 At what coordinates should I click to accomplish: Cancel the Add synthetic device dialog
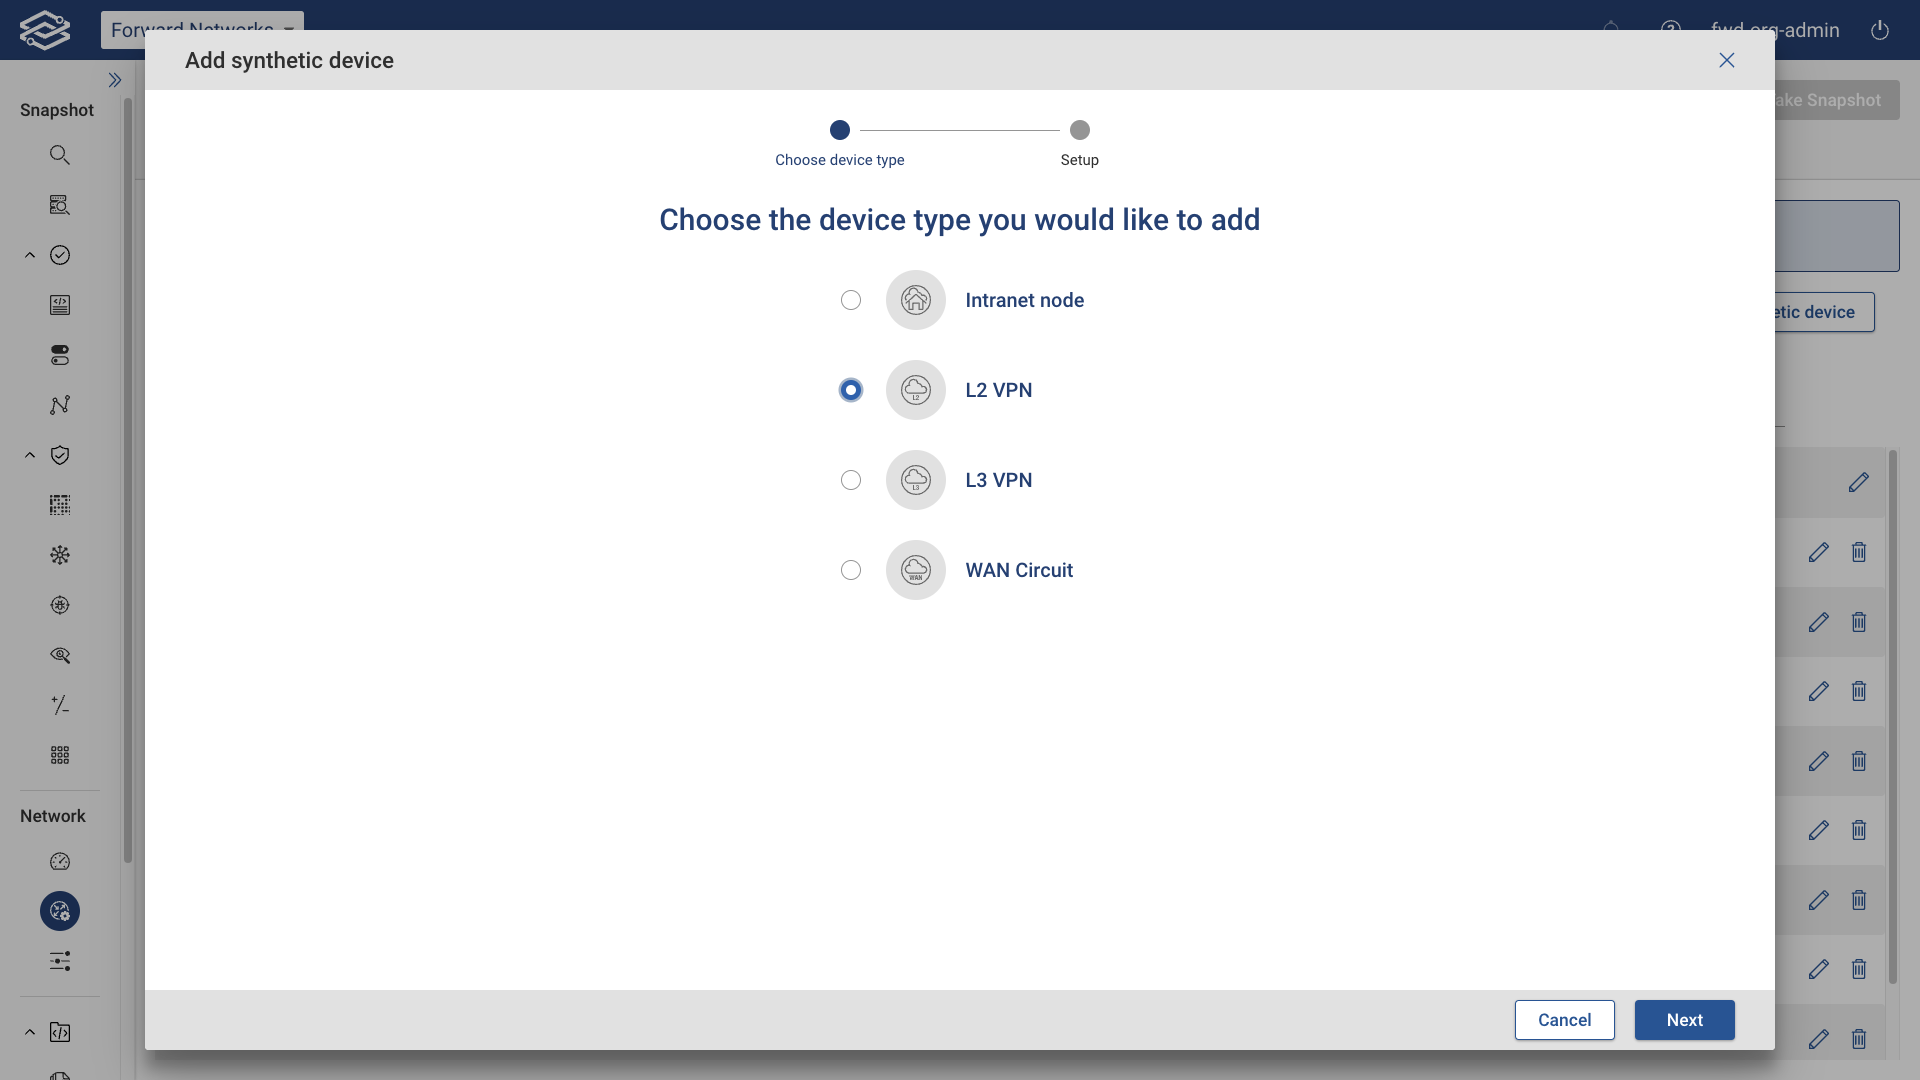1564,1020
